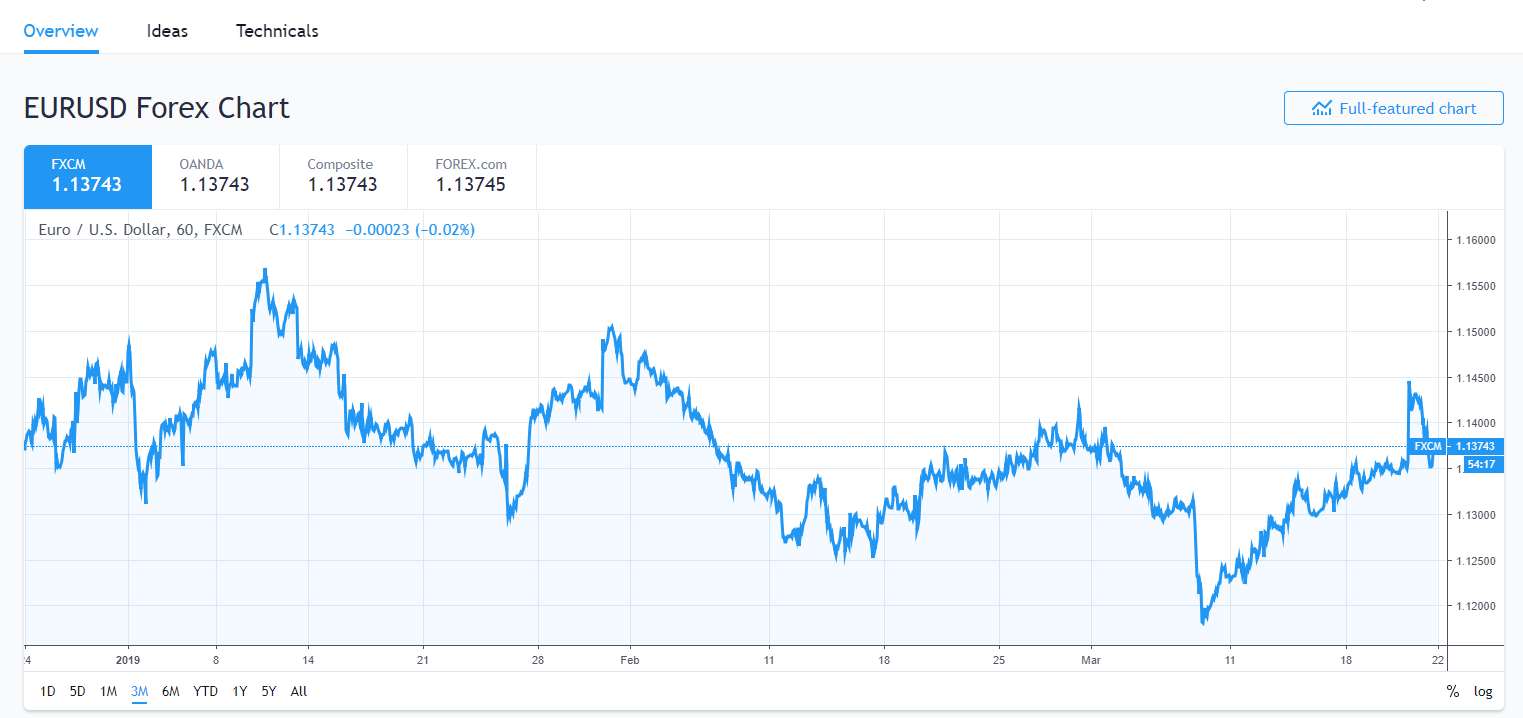
Task: Click the Mar date axis label
Action: [1091, 660]
